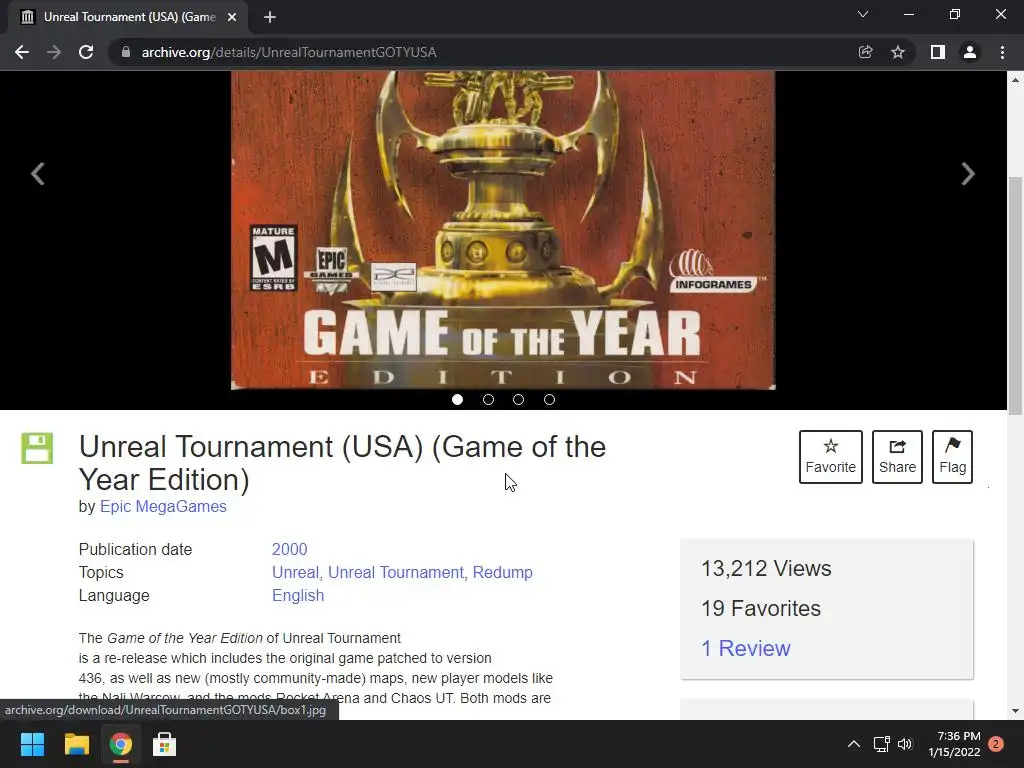Open the tab search chevron
The height and width of the screenshot is (768, 1024).
[863, 14]
